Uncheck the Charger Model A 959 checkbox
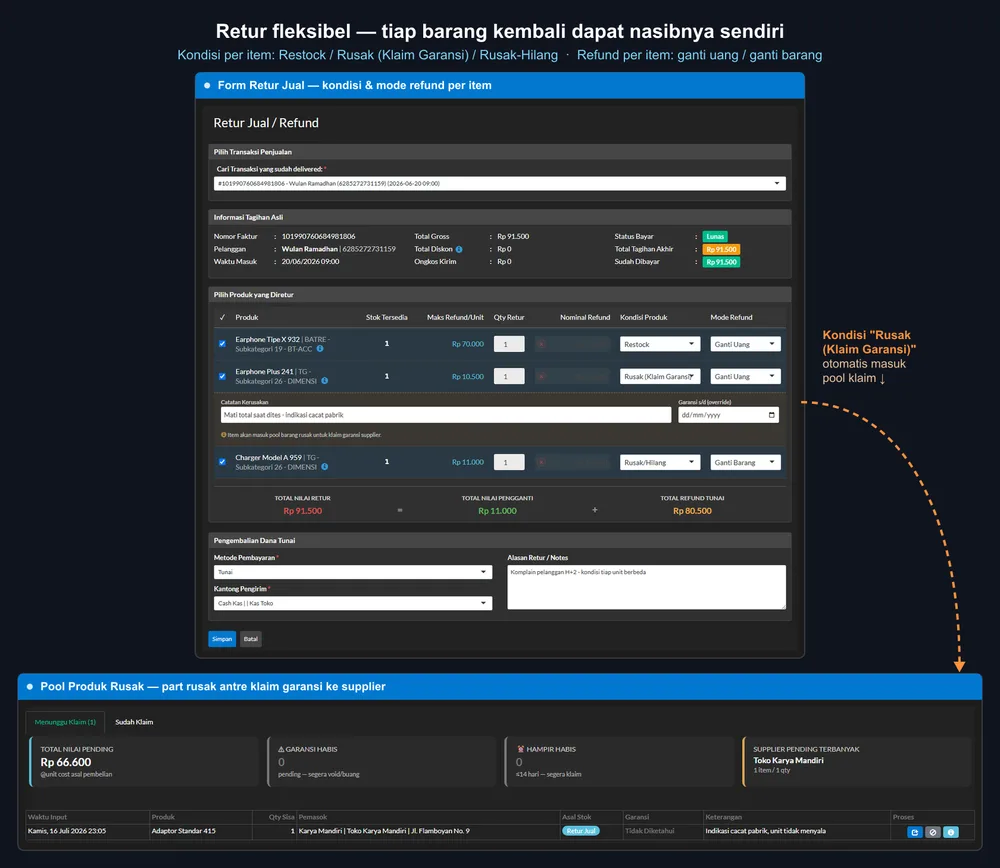This screenshot has width=1000, height=868. pos(222,462)
